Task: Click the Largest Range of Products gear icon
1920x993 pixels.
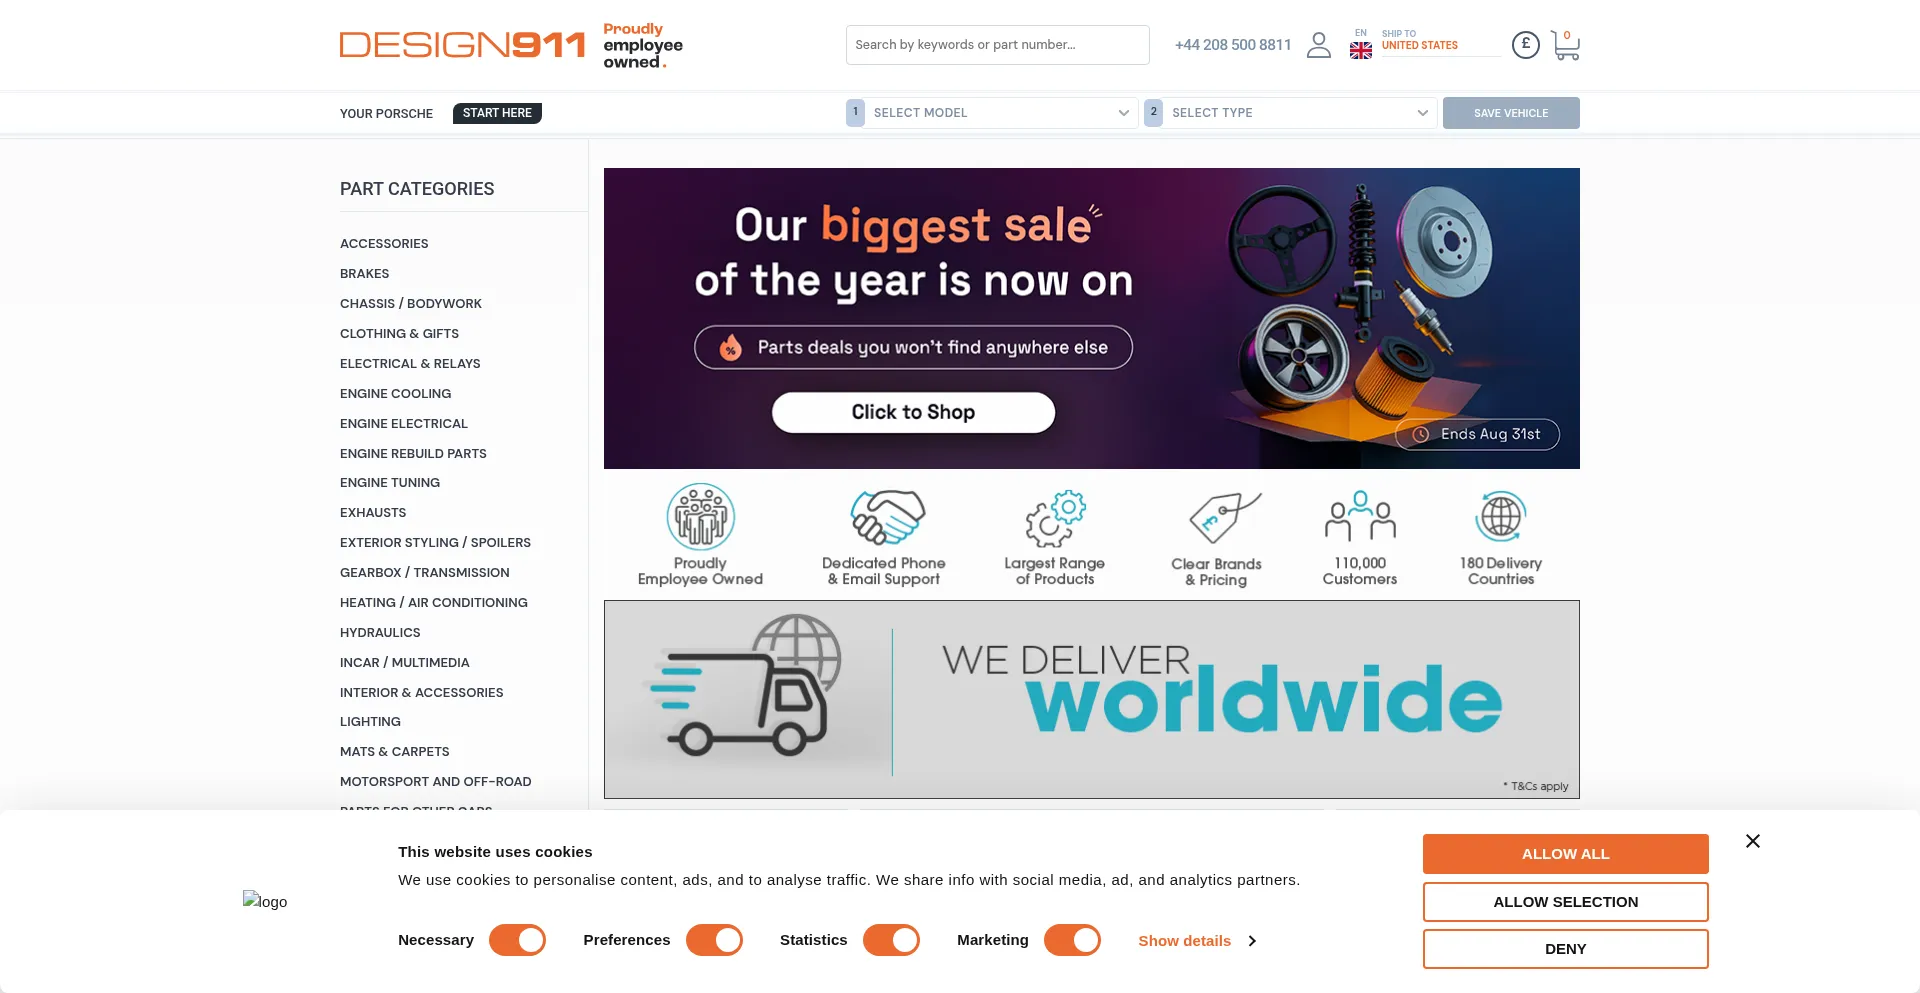Action: click(x=1055, y=518)
